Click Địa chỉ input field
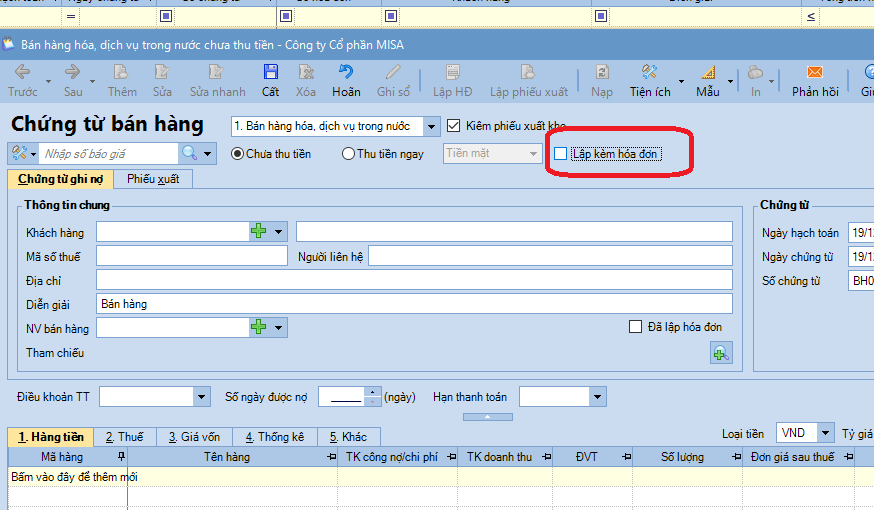Image resolution: width=874 pixels, height=510 pixels. [414, 280]
